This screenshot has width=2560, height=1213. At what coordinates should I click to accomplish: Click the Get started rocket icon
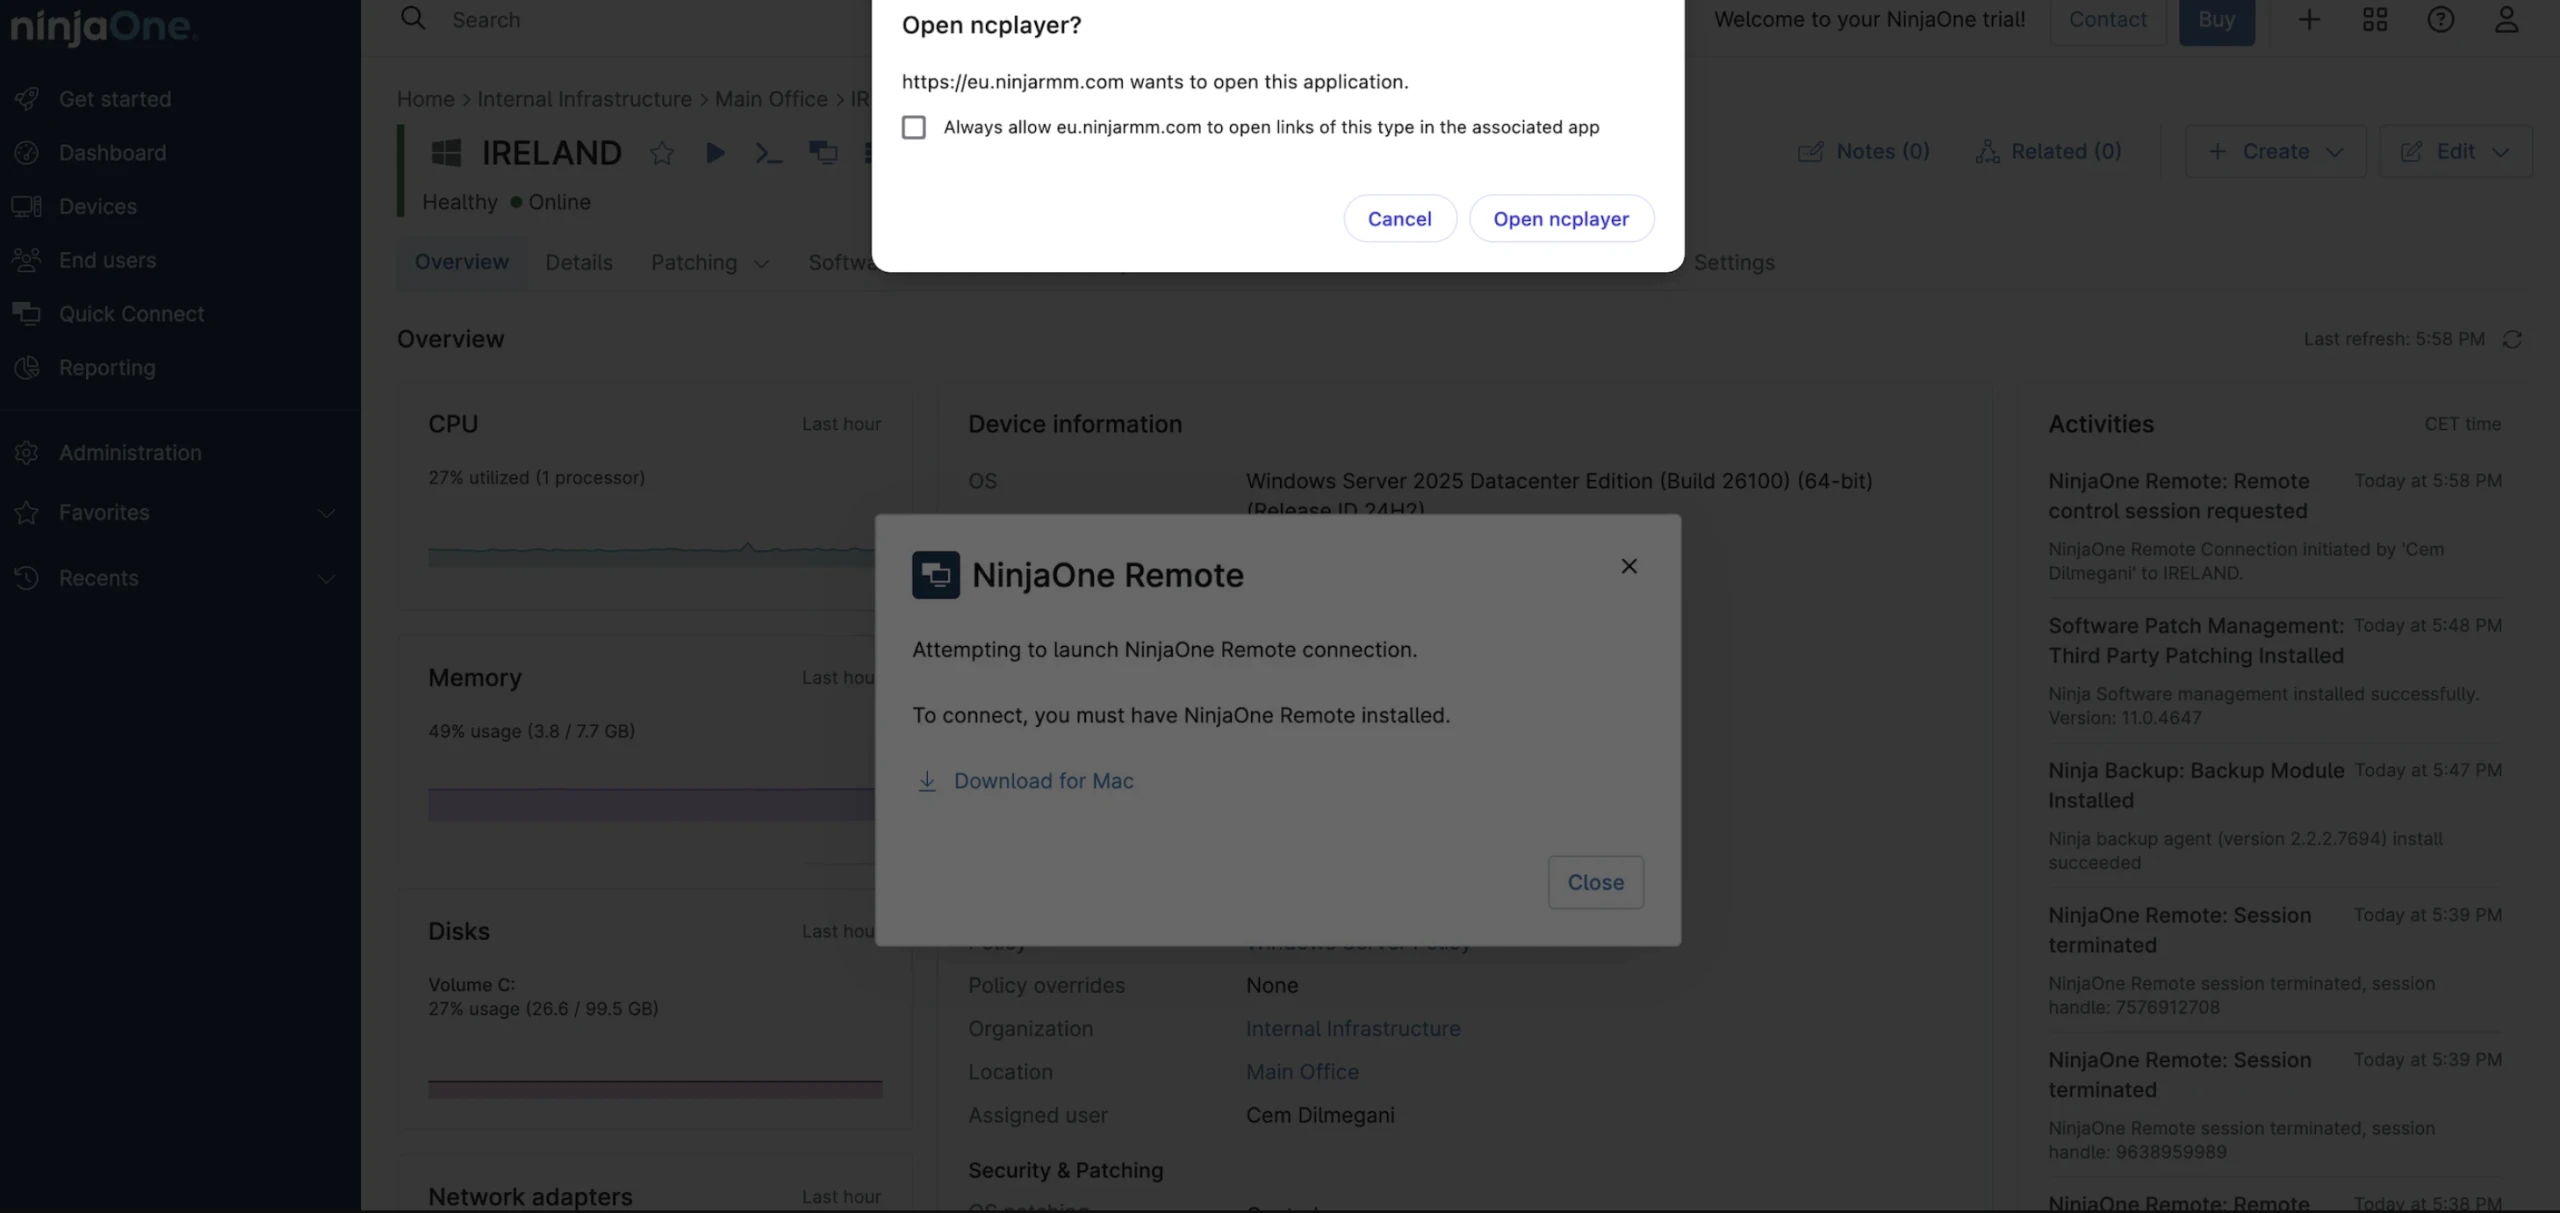coord(27,99)
